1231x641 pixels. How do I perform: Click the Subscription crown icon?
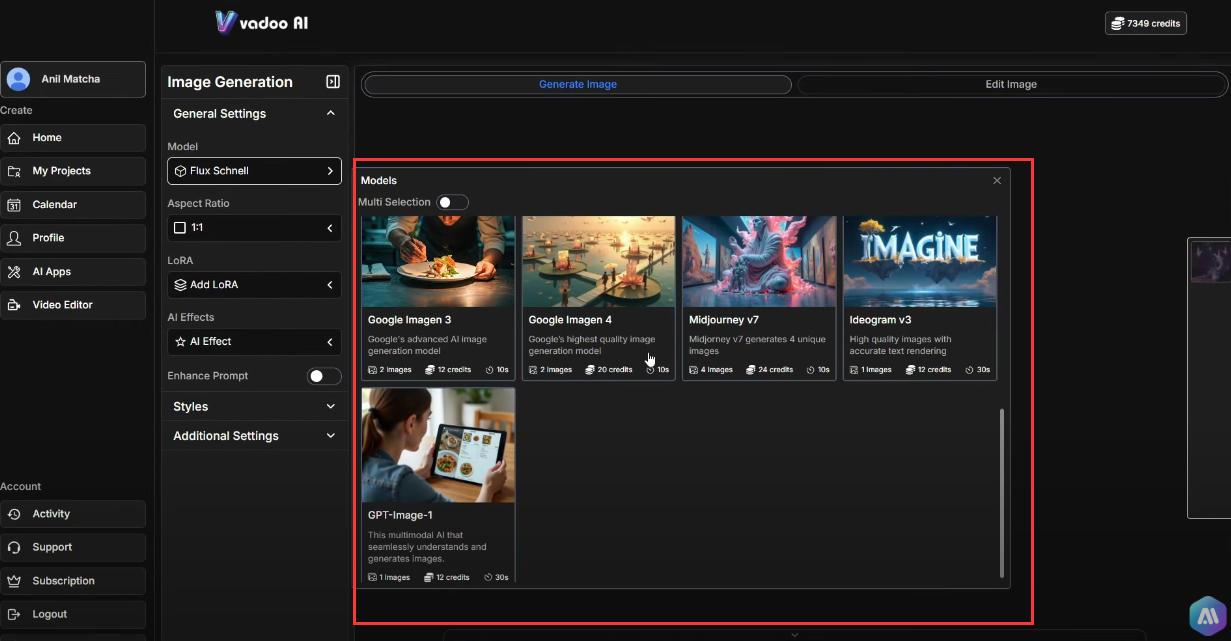(x=14, y=581)
